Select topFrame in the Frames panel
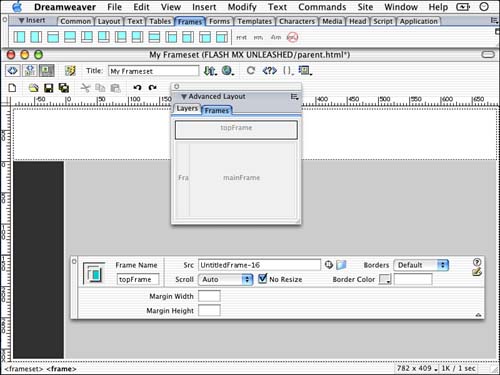 236,129
